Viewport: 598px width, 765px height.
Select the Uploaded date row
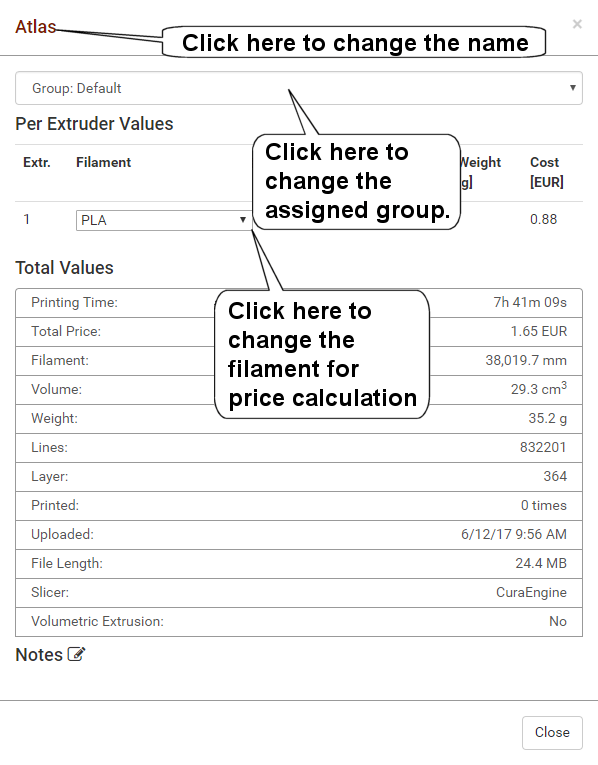pos(299,535)
